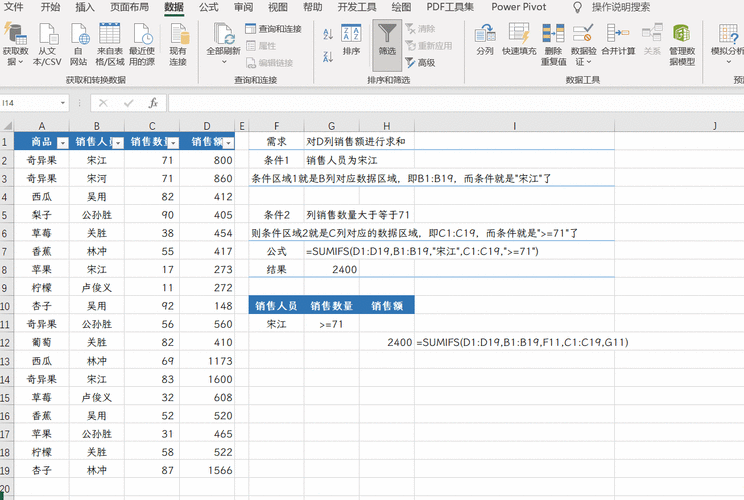Switch to the Power Pivot tab
The height and width of the screenshot is (500, 744).
coord(519,7)
